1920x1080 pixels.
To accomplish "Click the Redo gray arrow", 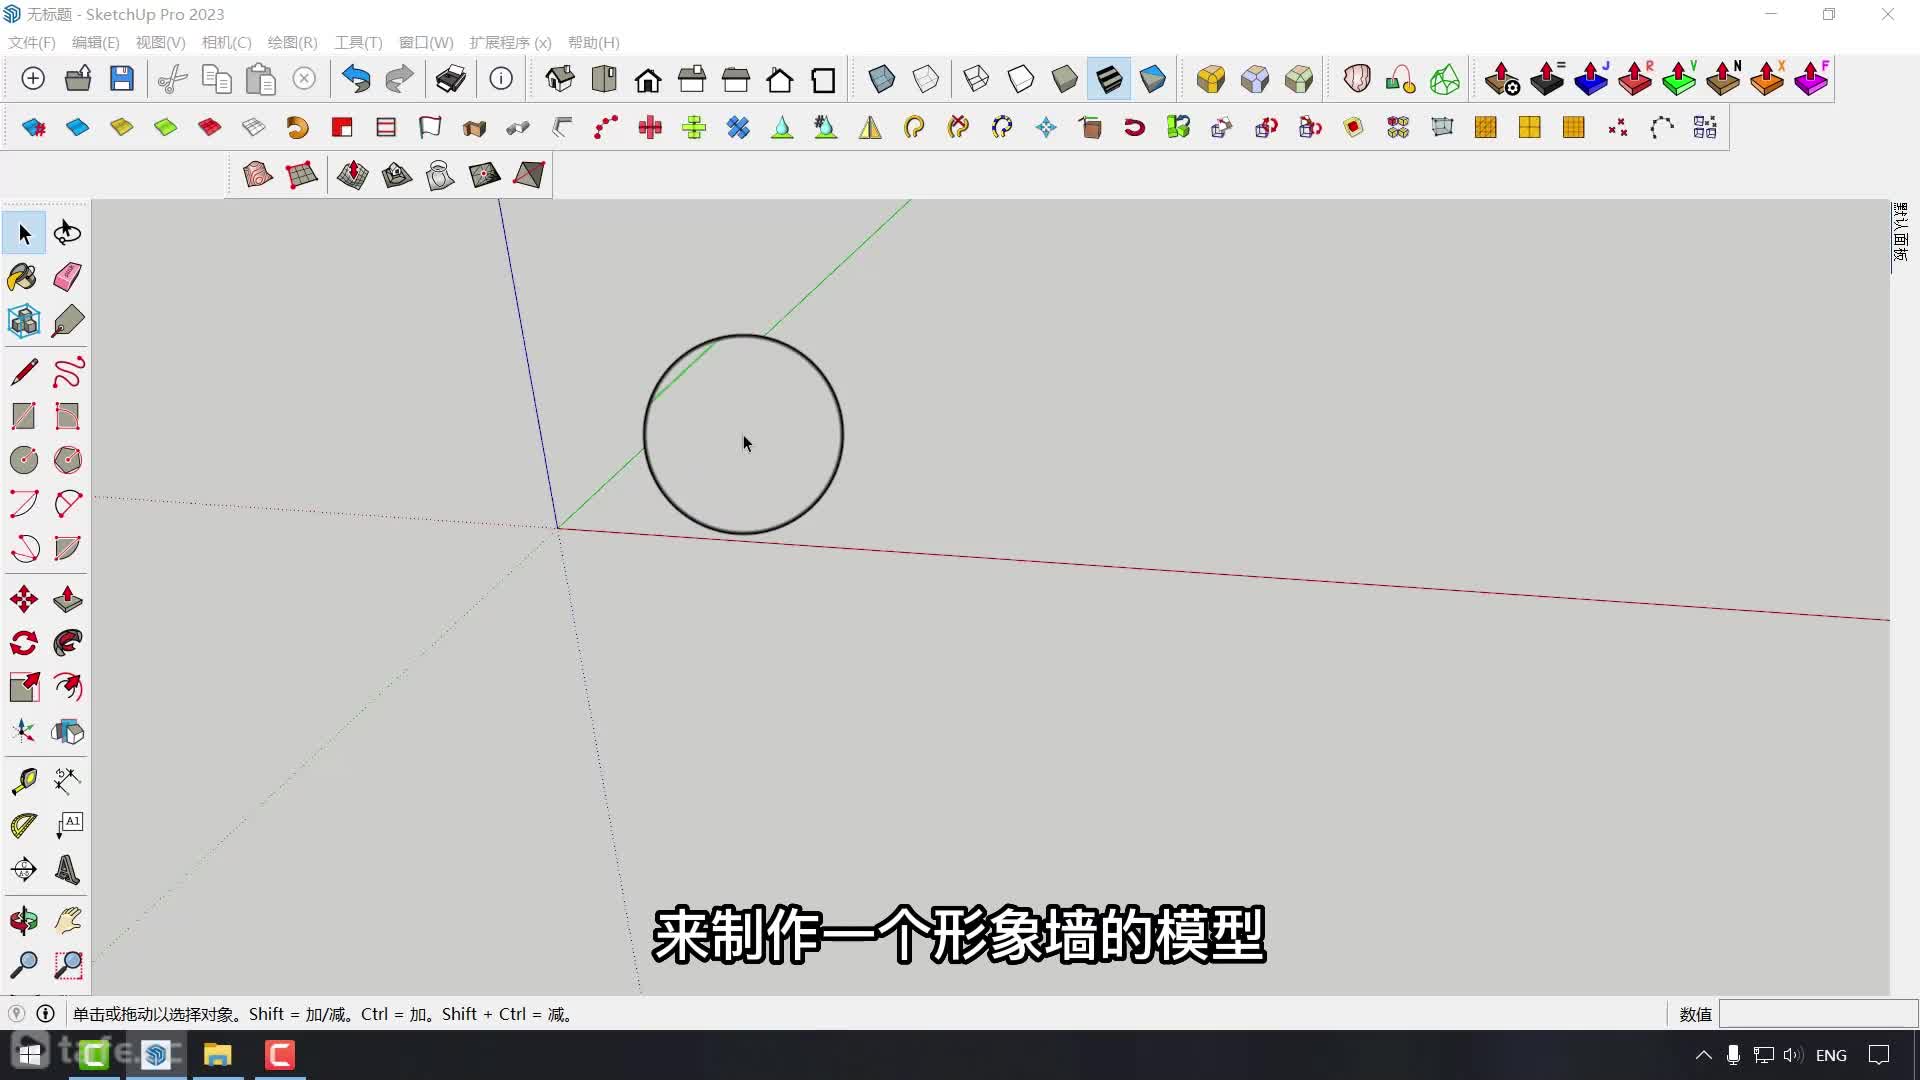I will (400, 79).
